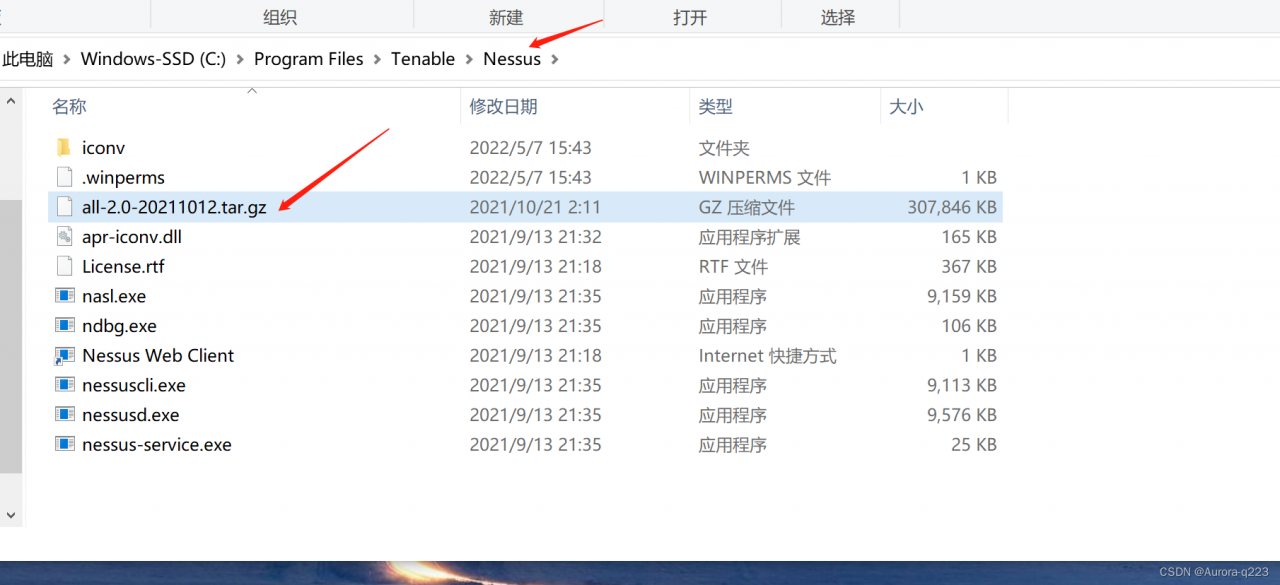Select the file name "nessus-service.exe"
The image size is (1280, 585).
click(157, 445)
